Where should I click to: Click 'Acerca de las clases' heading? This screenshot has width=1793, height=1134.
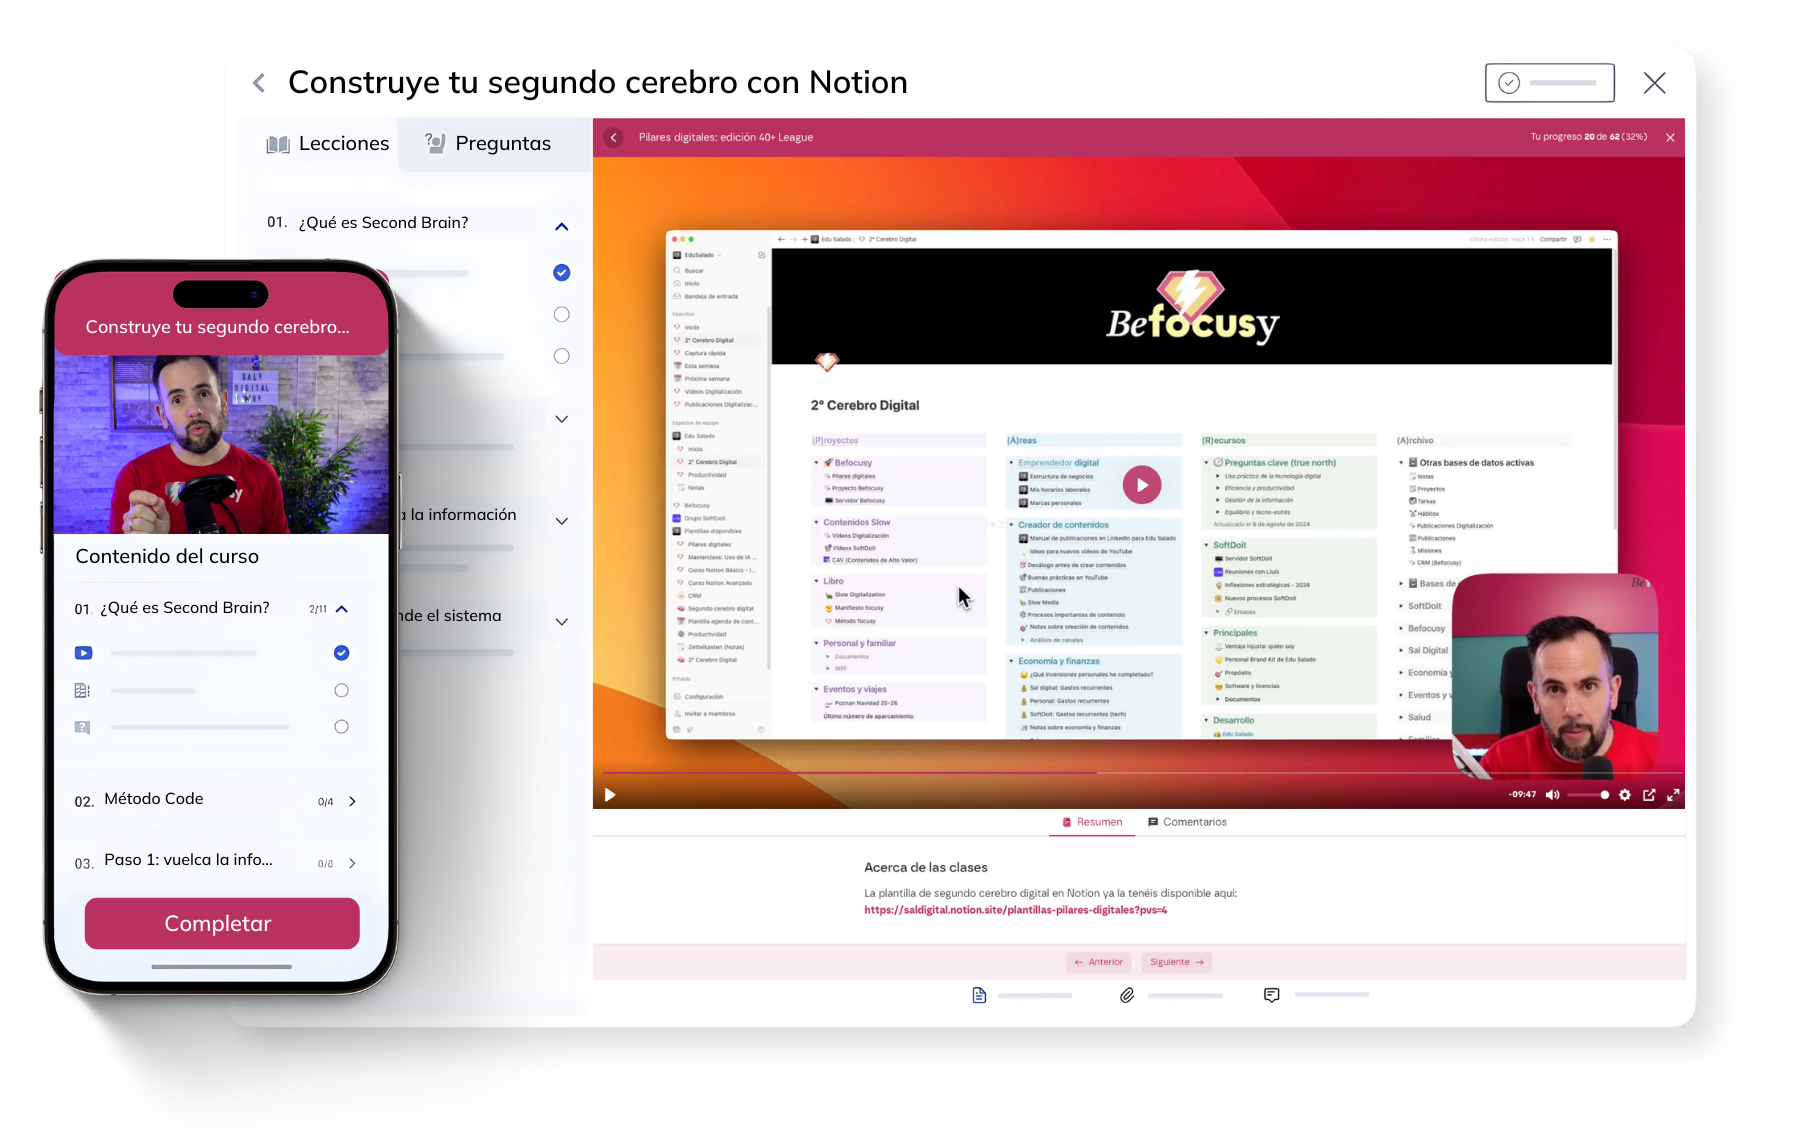(x=926, y=868)
